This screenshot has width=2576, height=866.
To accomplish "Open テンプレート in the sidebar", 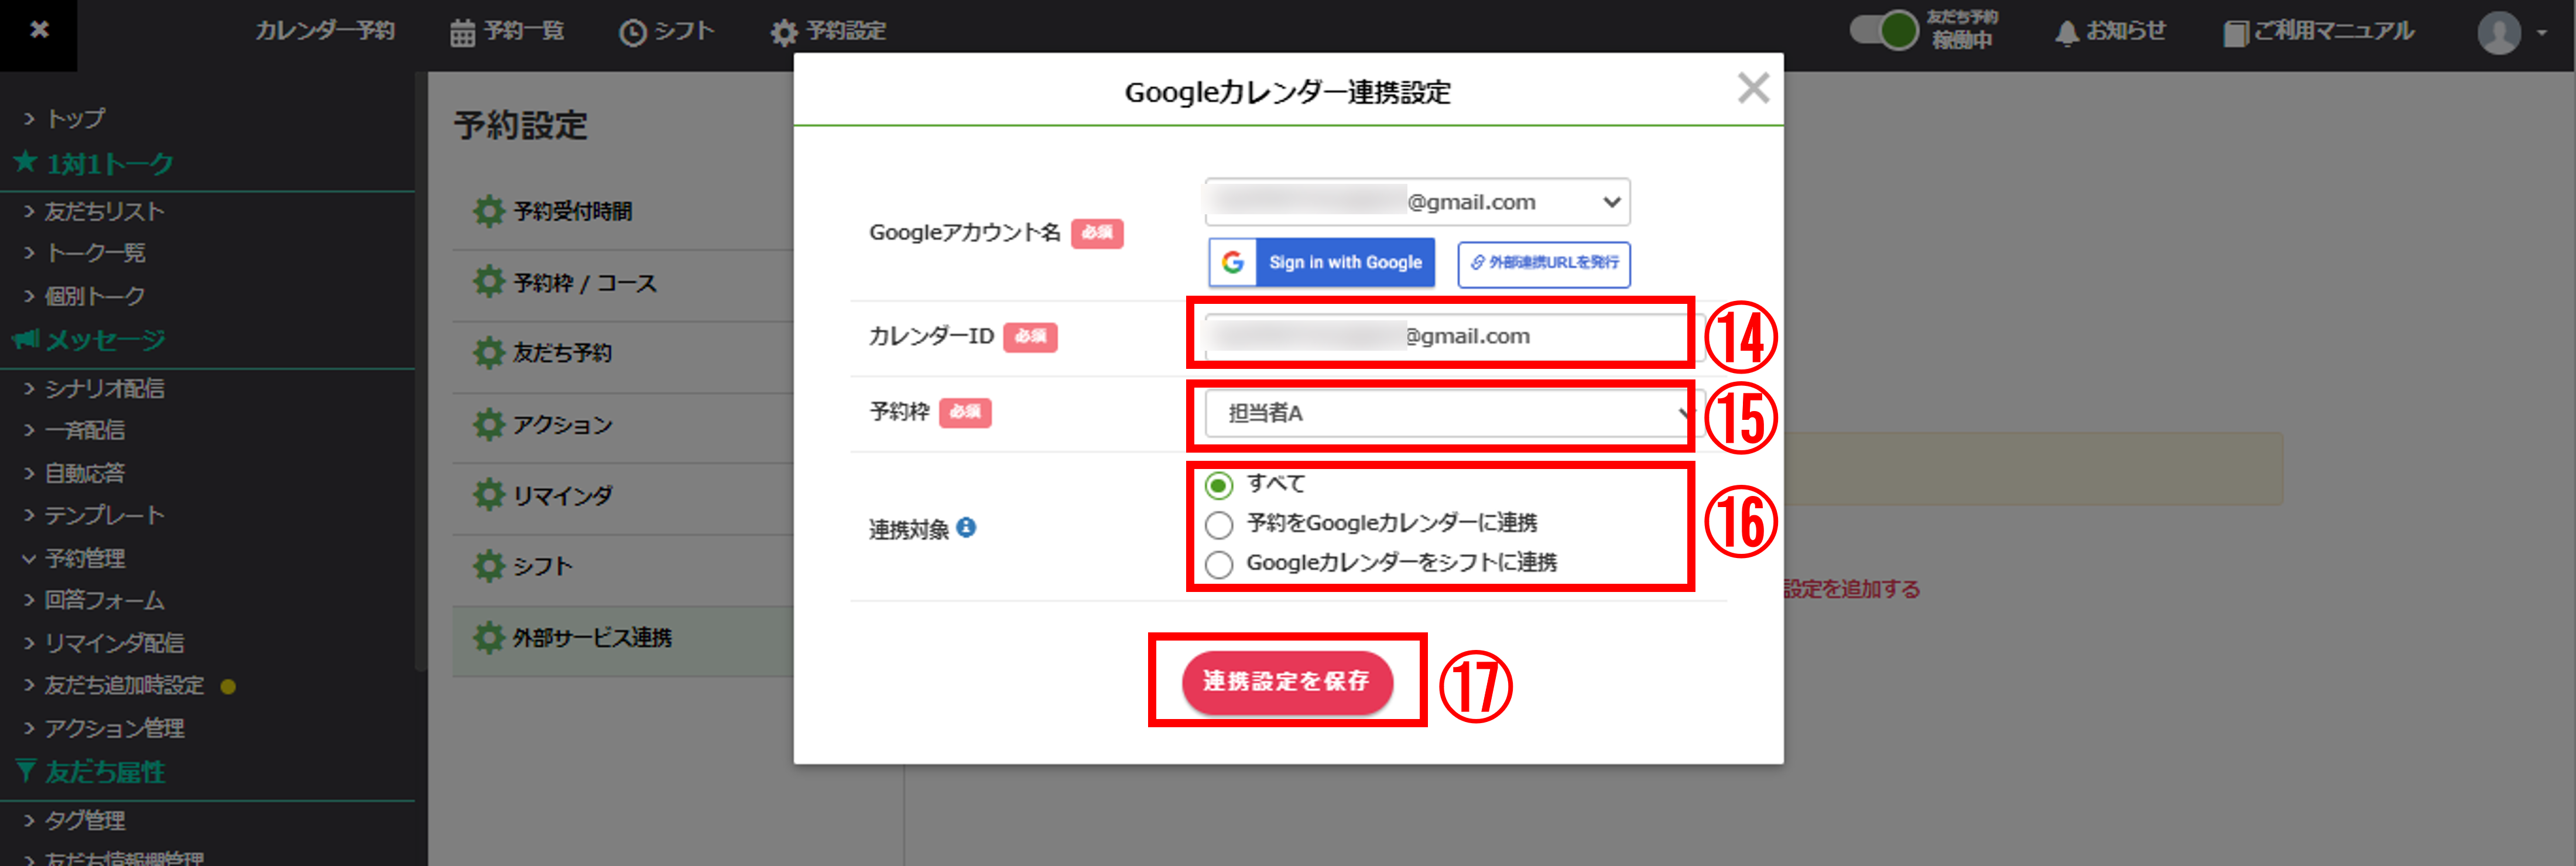I will (x=105, y=515).
